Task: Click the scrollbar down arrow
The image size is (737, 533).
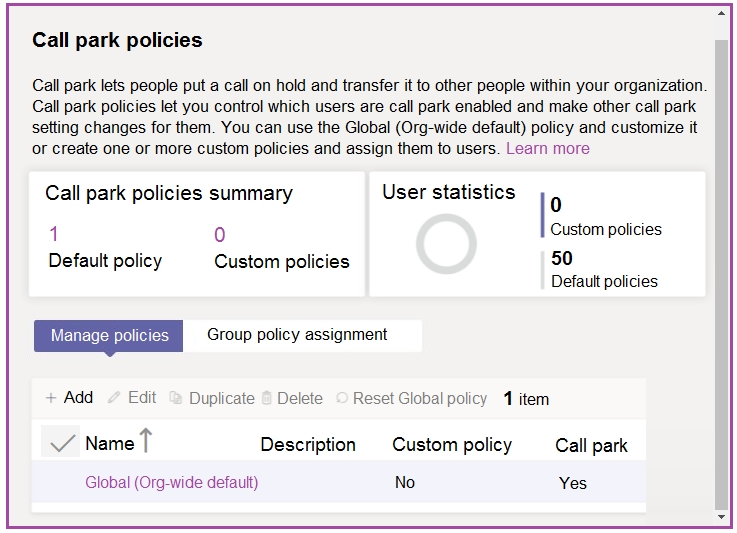Action: (722, 517)
